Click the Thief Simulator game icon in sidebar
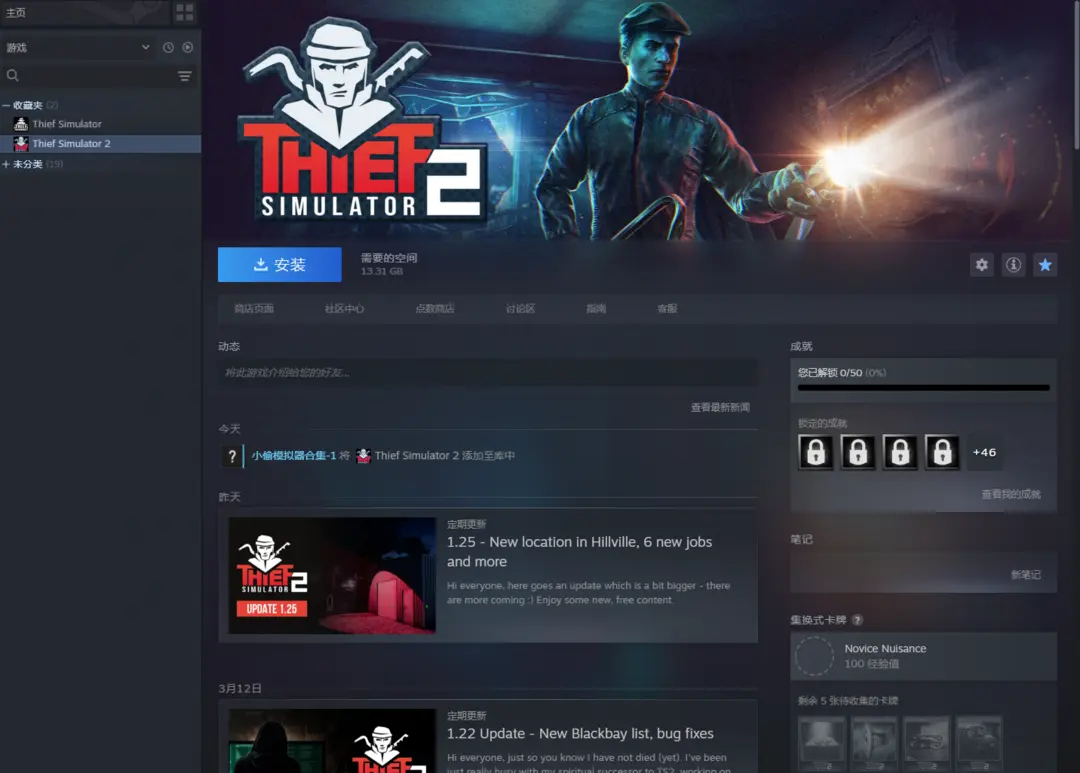Viewport: 1080px width, 773px height. pos(21,124)
